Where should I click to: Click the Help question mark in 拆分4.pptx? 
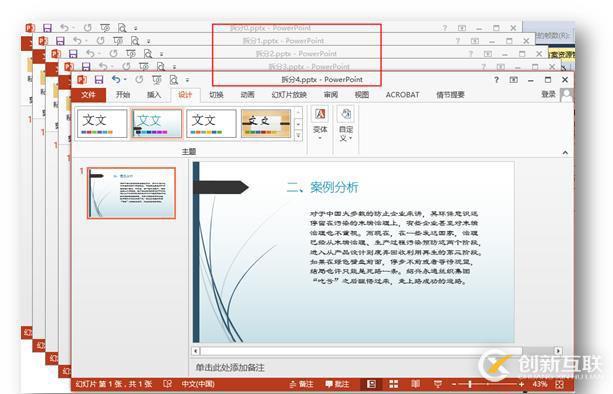[x=496, y=80]
